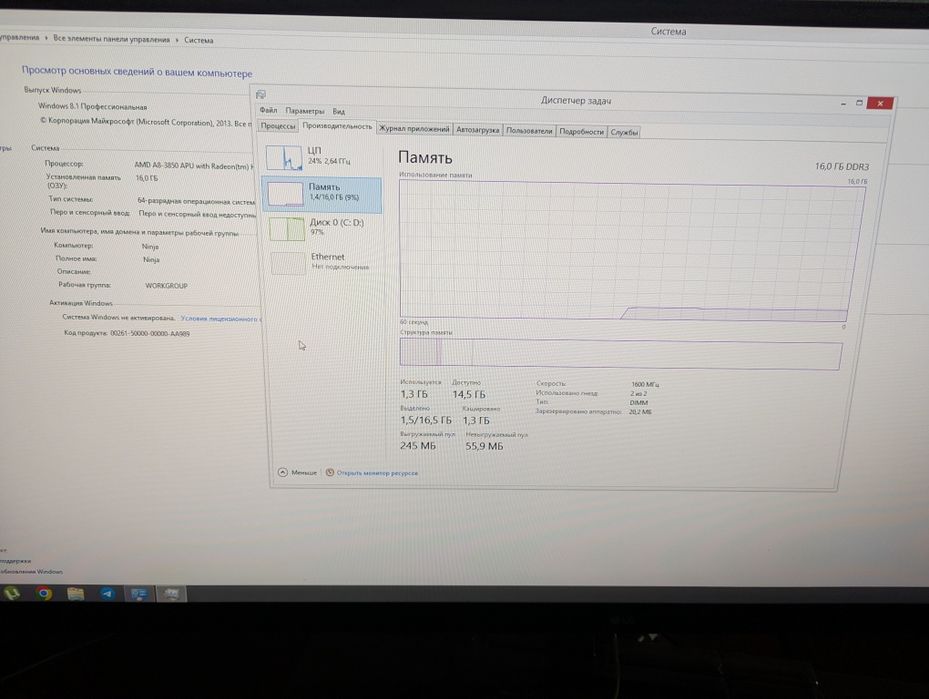929x699 pixels.
Task: Go to Все элементы панели управления breadcrumb
Action: (x=111, y=39)
